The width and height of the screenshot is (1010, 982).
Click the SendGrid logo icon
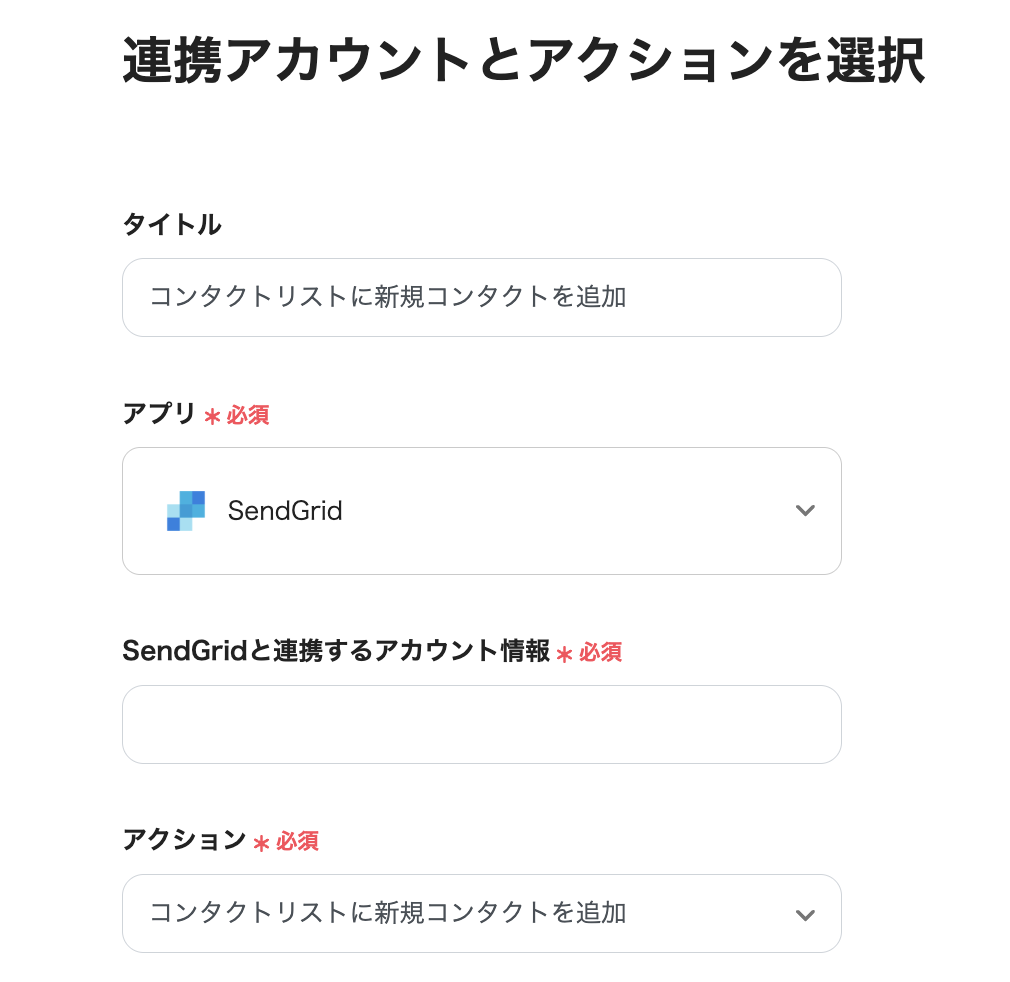[186, 511]
